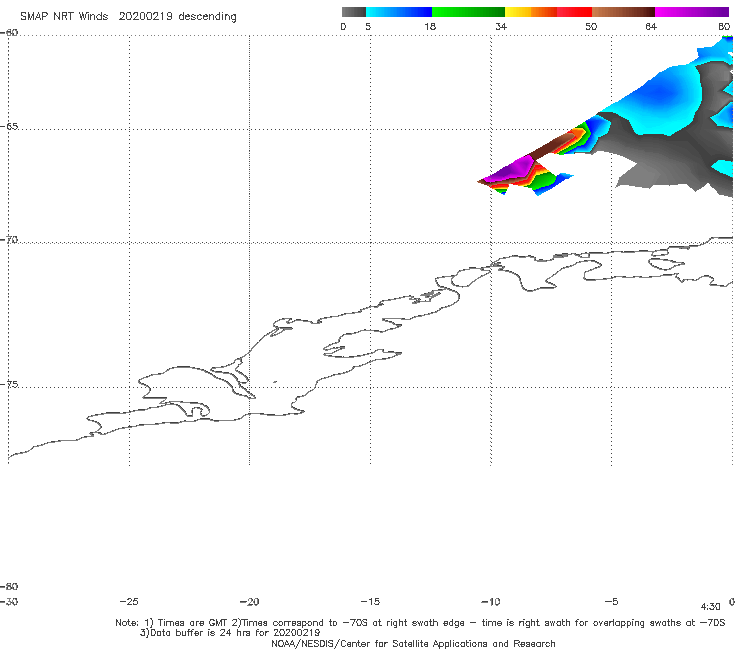
Task: Click the 'Note: 1) Times are GMT' line
Action: click(x=420, y=623)
